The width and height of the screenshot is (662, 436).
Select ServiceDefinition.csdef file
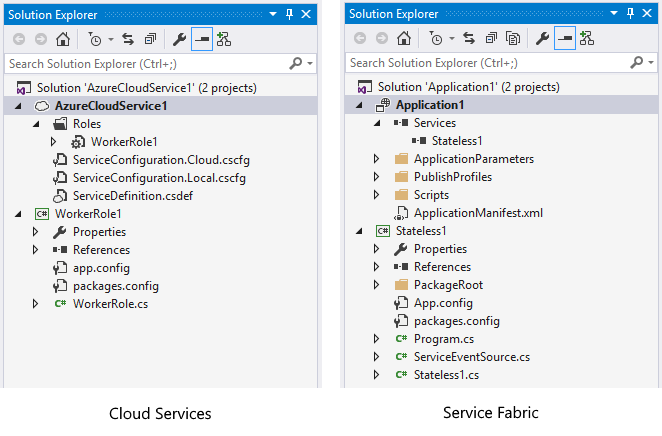(x=130, y=195)
